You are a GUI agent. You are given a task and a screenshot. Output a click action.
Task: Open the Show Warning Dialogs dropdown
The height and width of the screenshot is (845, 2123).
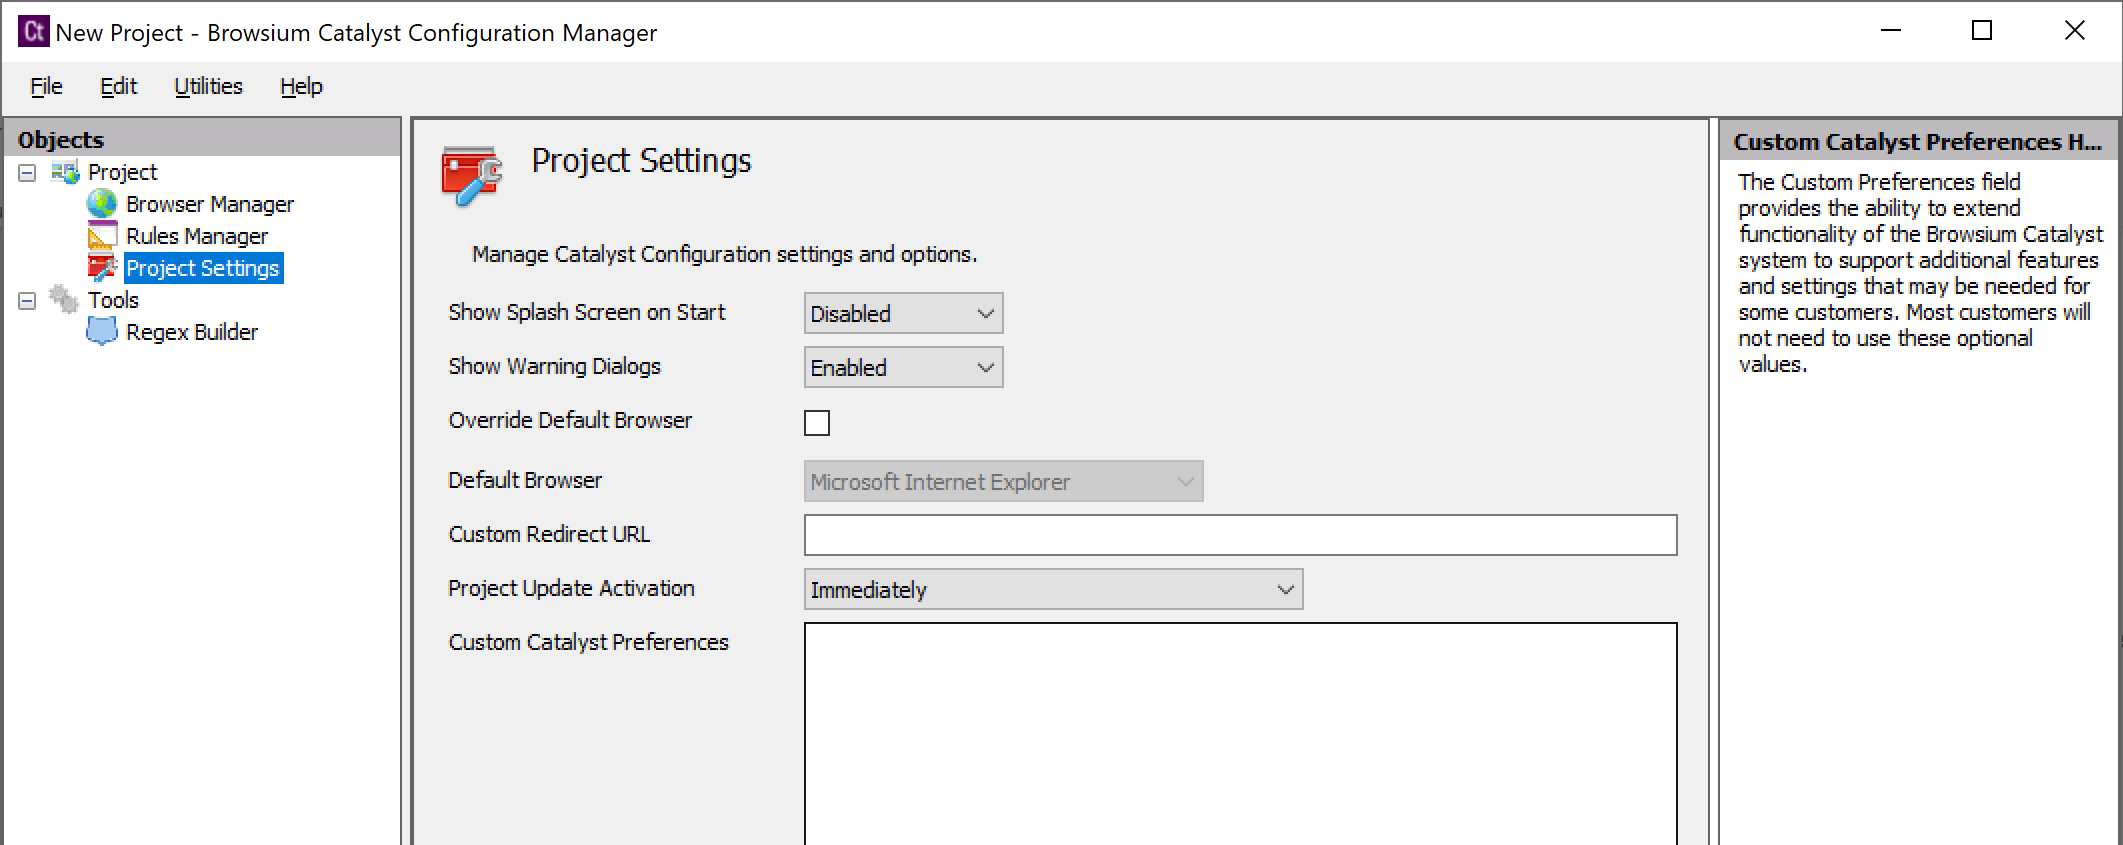902,368
